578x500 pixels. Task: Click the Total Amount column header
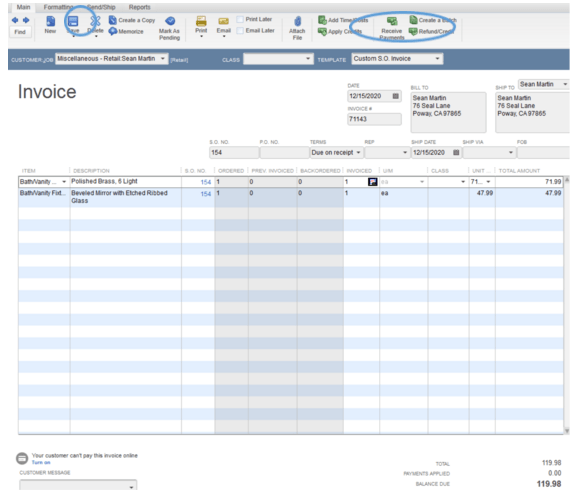coord(519,170)
